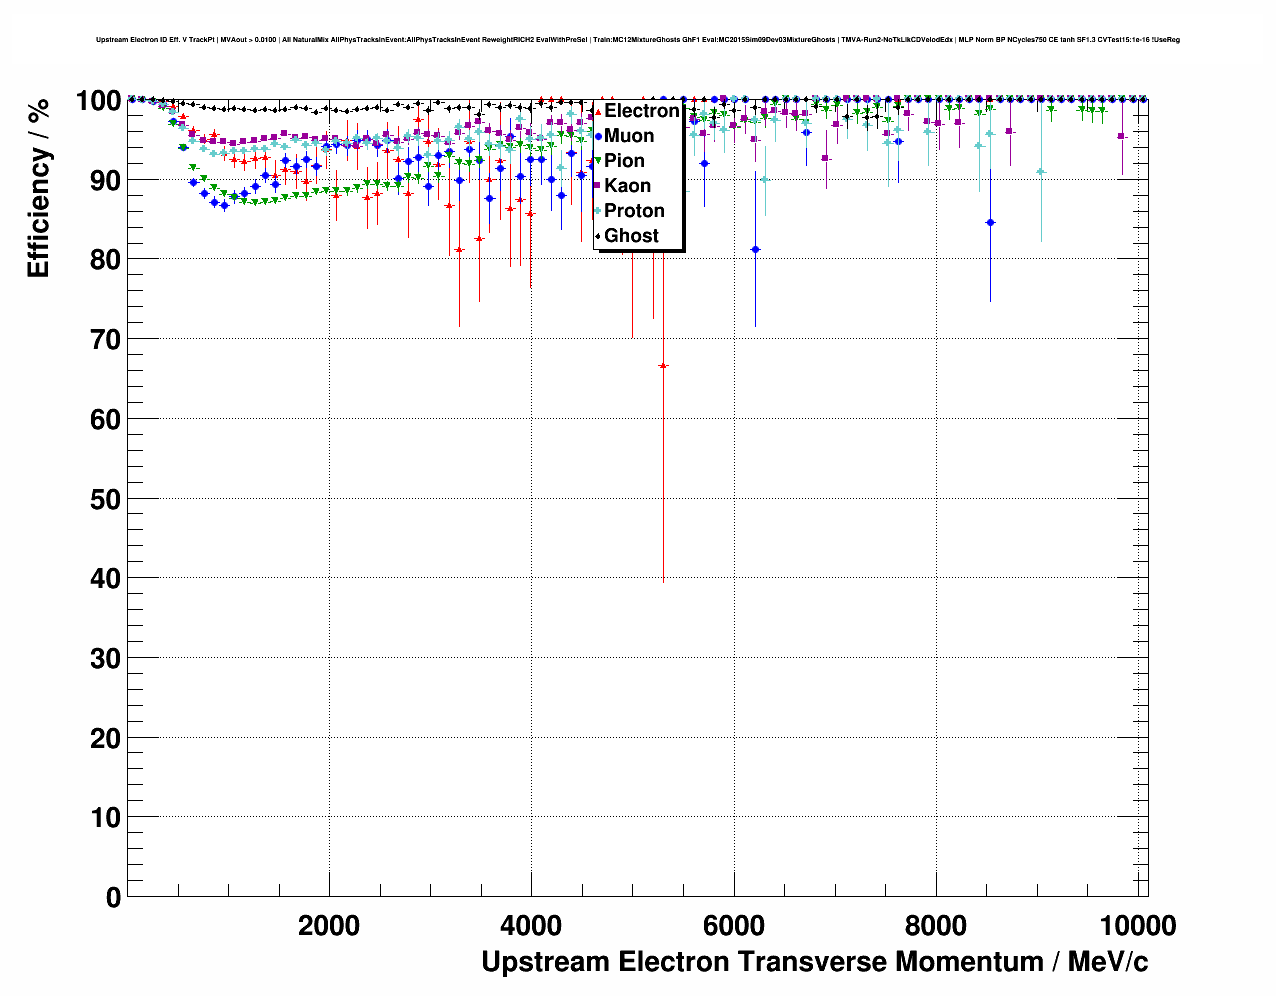Click the small plot title text at top
The width and height of the screenshot is (1276, 996).
pos(638,40)
